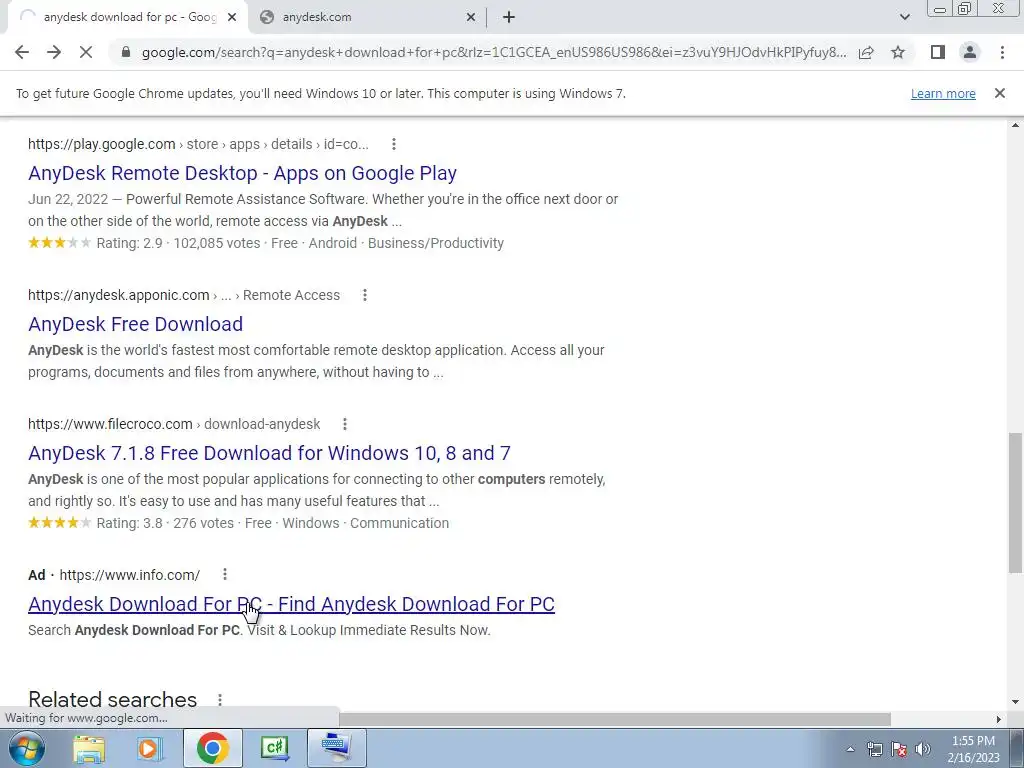Open Action Center flag tray icon

[899, 749]
